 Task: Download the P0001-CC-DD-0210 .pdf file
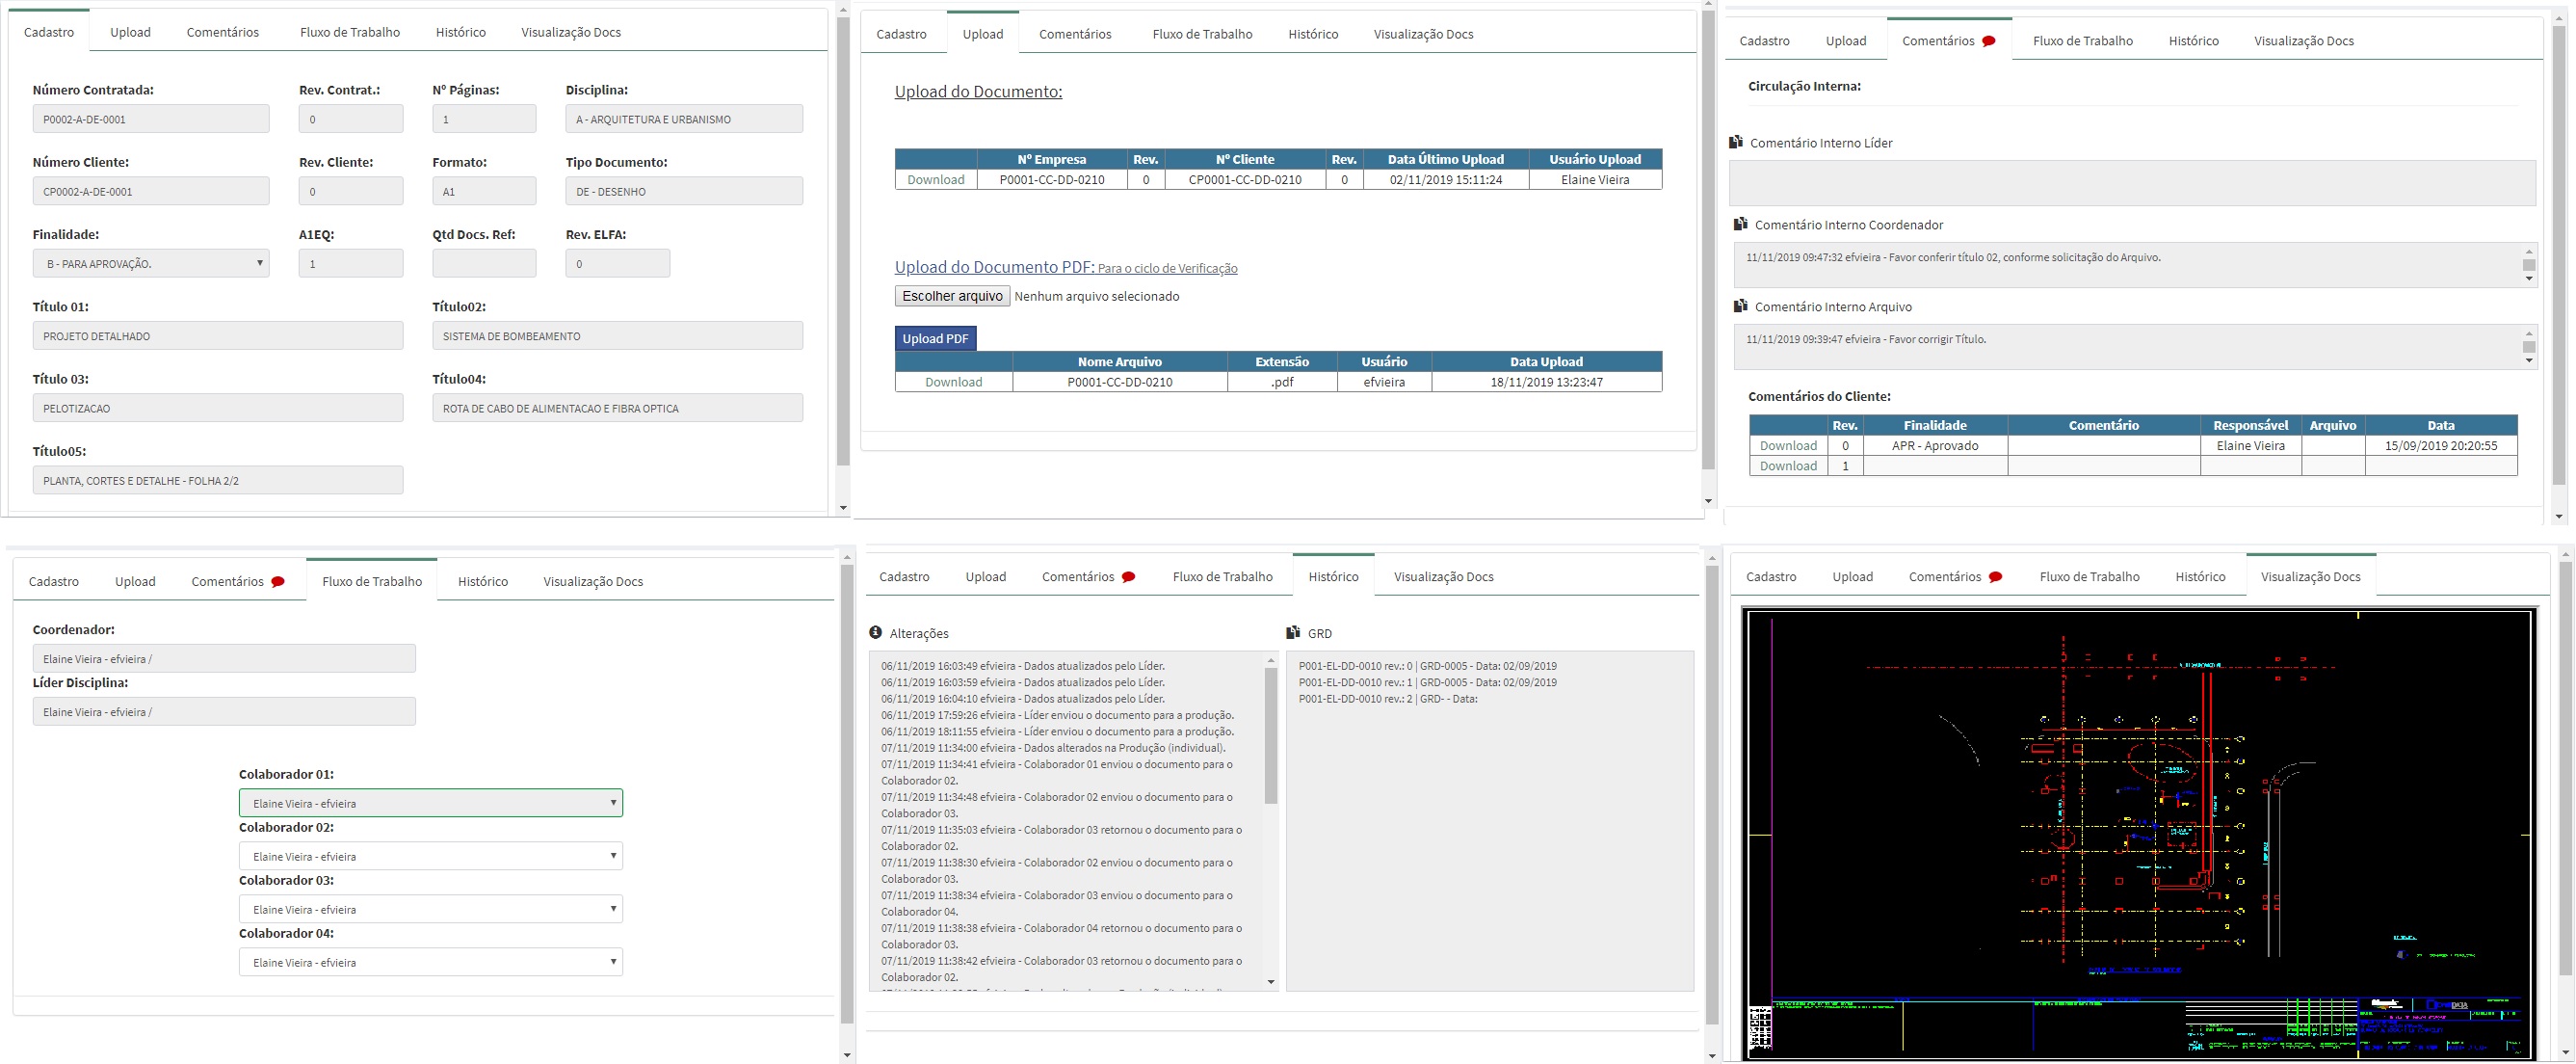[953, 382]
